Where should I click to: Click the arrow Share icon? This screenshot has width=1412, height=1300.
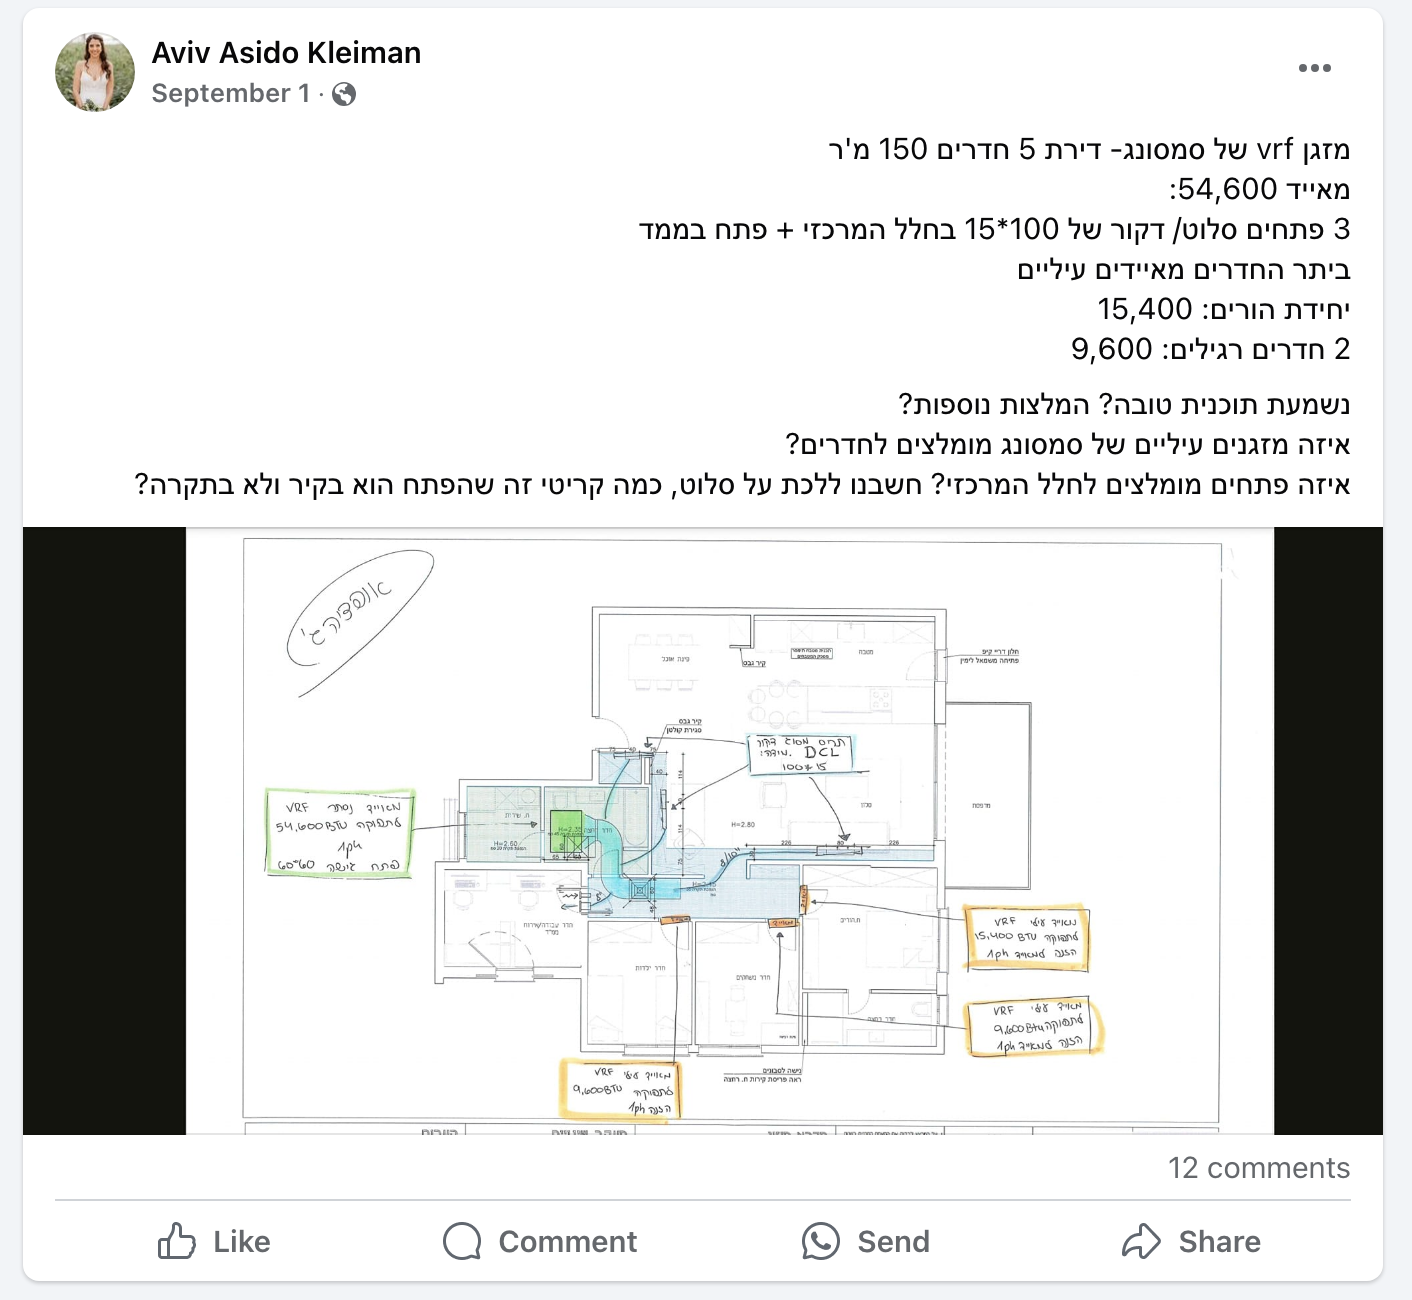(1141, 1241)
